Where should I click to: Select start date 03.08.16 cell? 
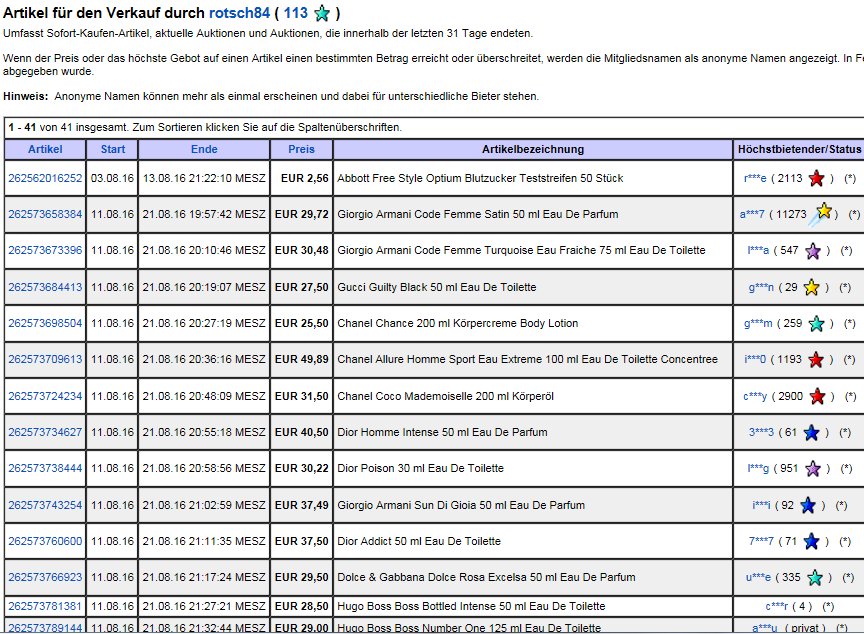pos(112,178)
